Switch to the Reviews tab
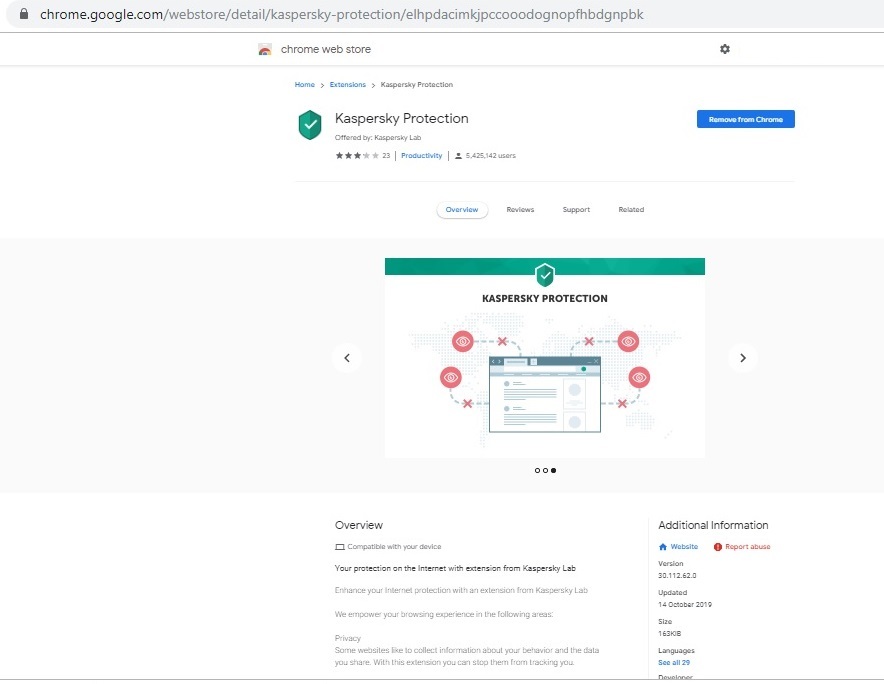884x684 pixels. pyautogui.click(x=520, y=210)
